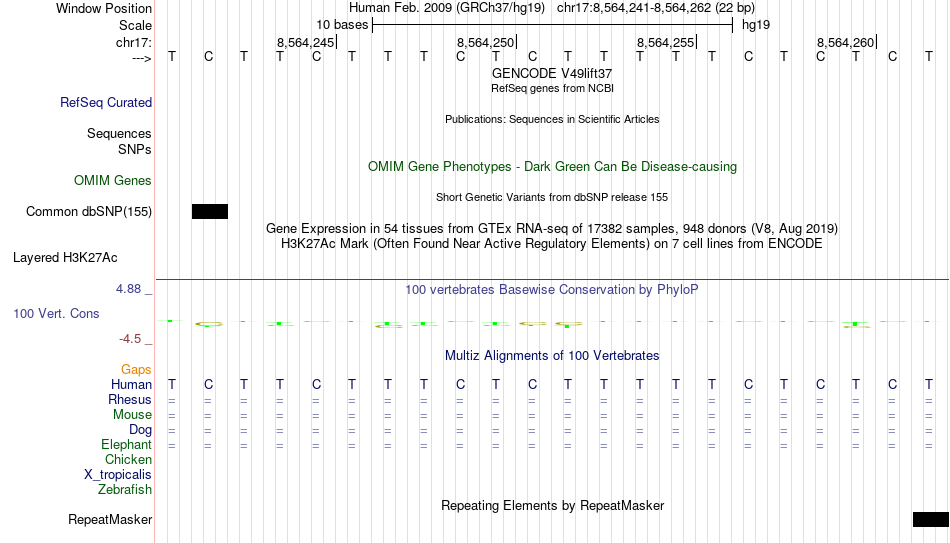Click the hg19 label beside the scale bar
This screenshot has height=543, width=950.
pyautogui.click(x=756, y=25)
